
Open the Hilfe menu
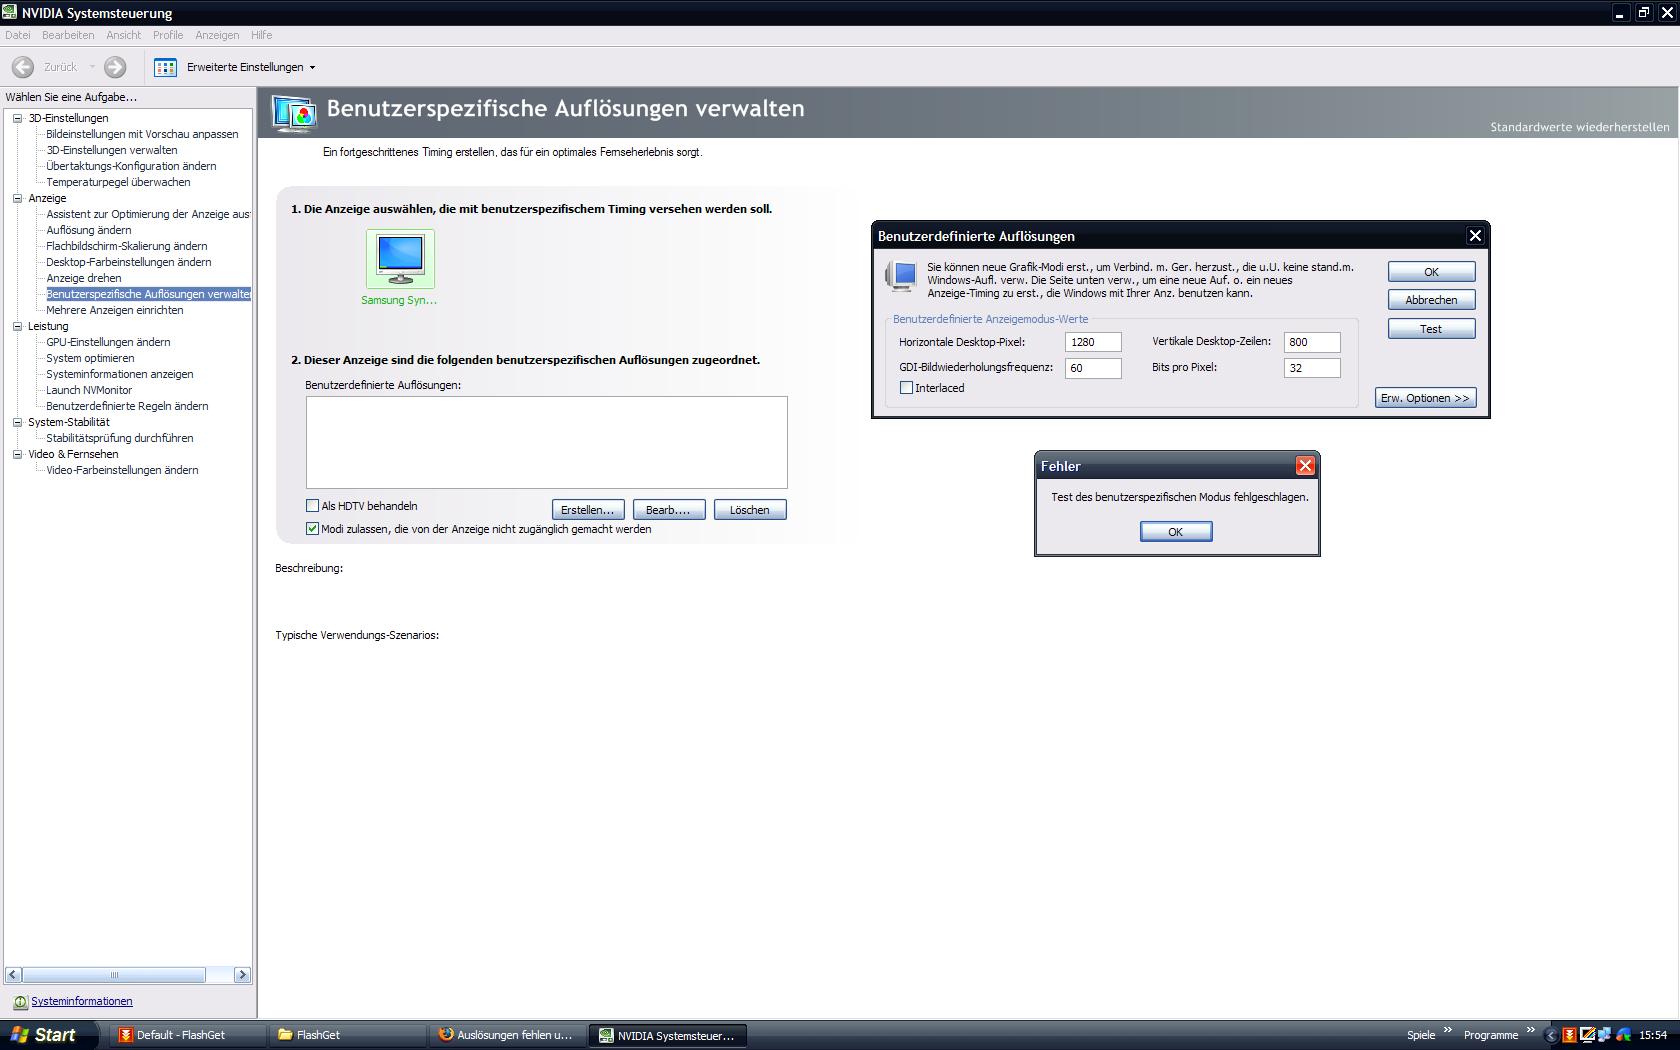point(261,35)
